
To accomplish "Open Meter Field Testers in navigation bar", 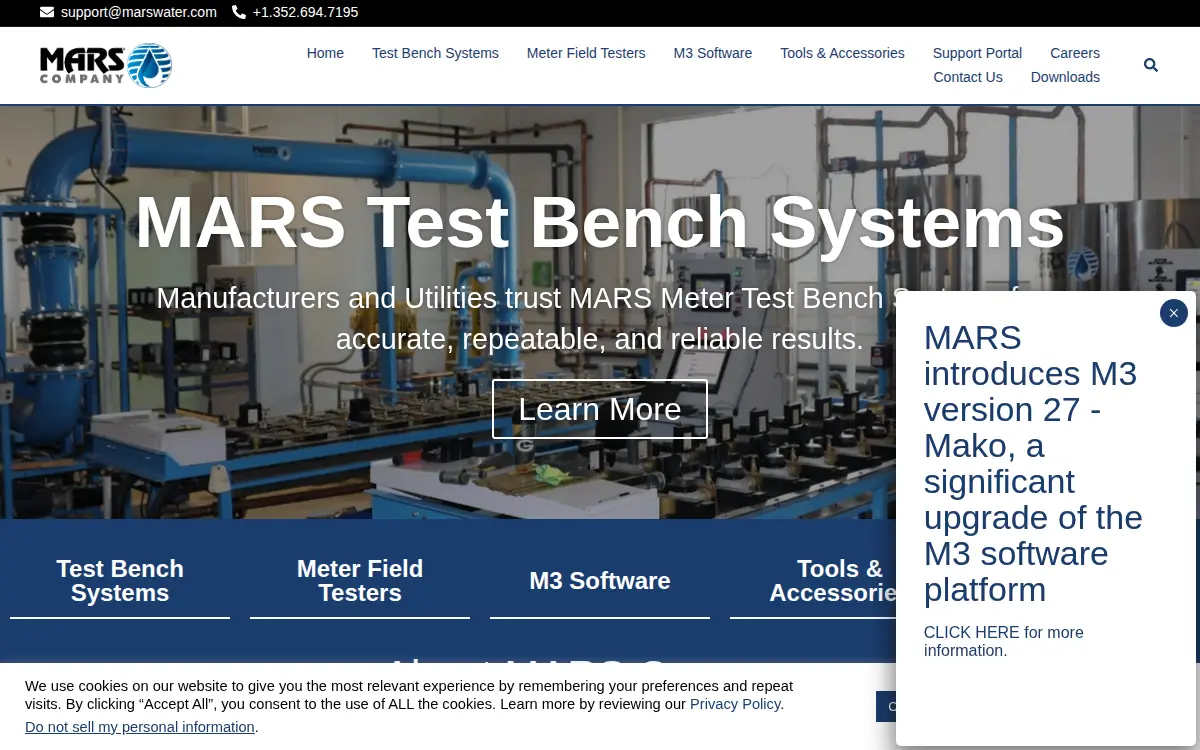I will point(586,53).
